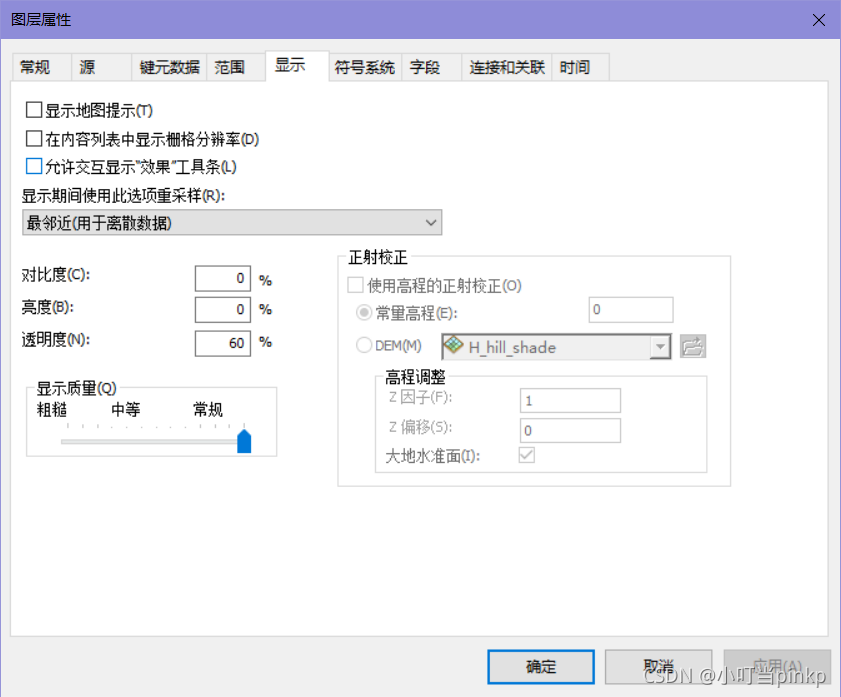Toggle 允许交互显示"效果"工具条(L) checkbox
This screenshot has height=697, width=841.
click(34, 166)
